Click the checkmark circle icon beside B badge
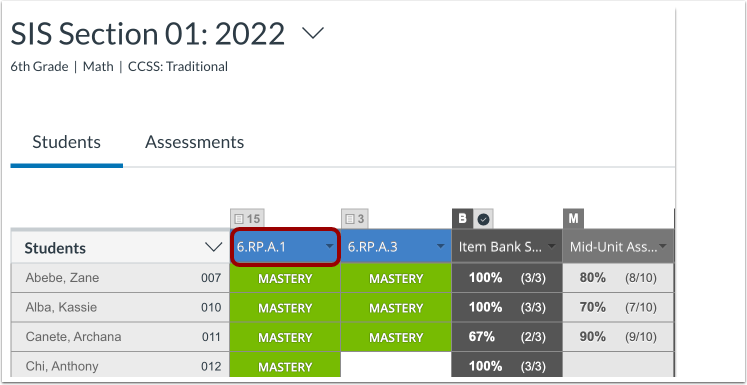The height and width of the screenshot is (385, 747). click(x=483, y=219)
